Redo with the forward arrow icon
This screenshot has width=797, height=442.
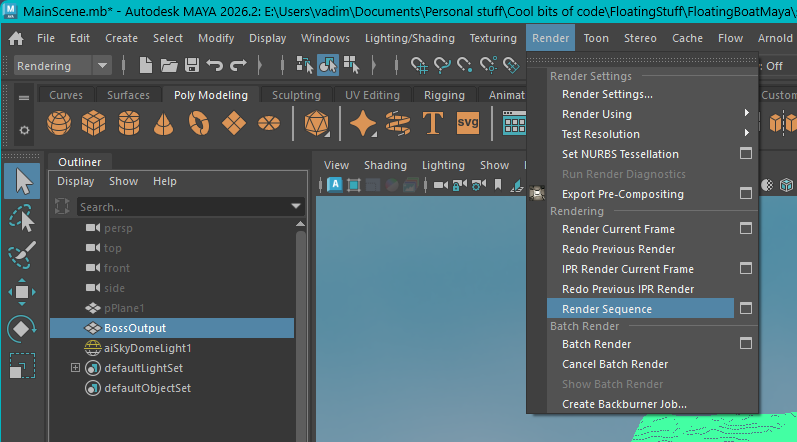point(238,66)
